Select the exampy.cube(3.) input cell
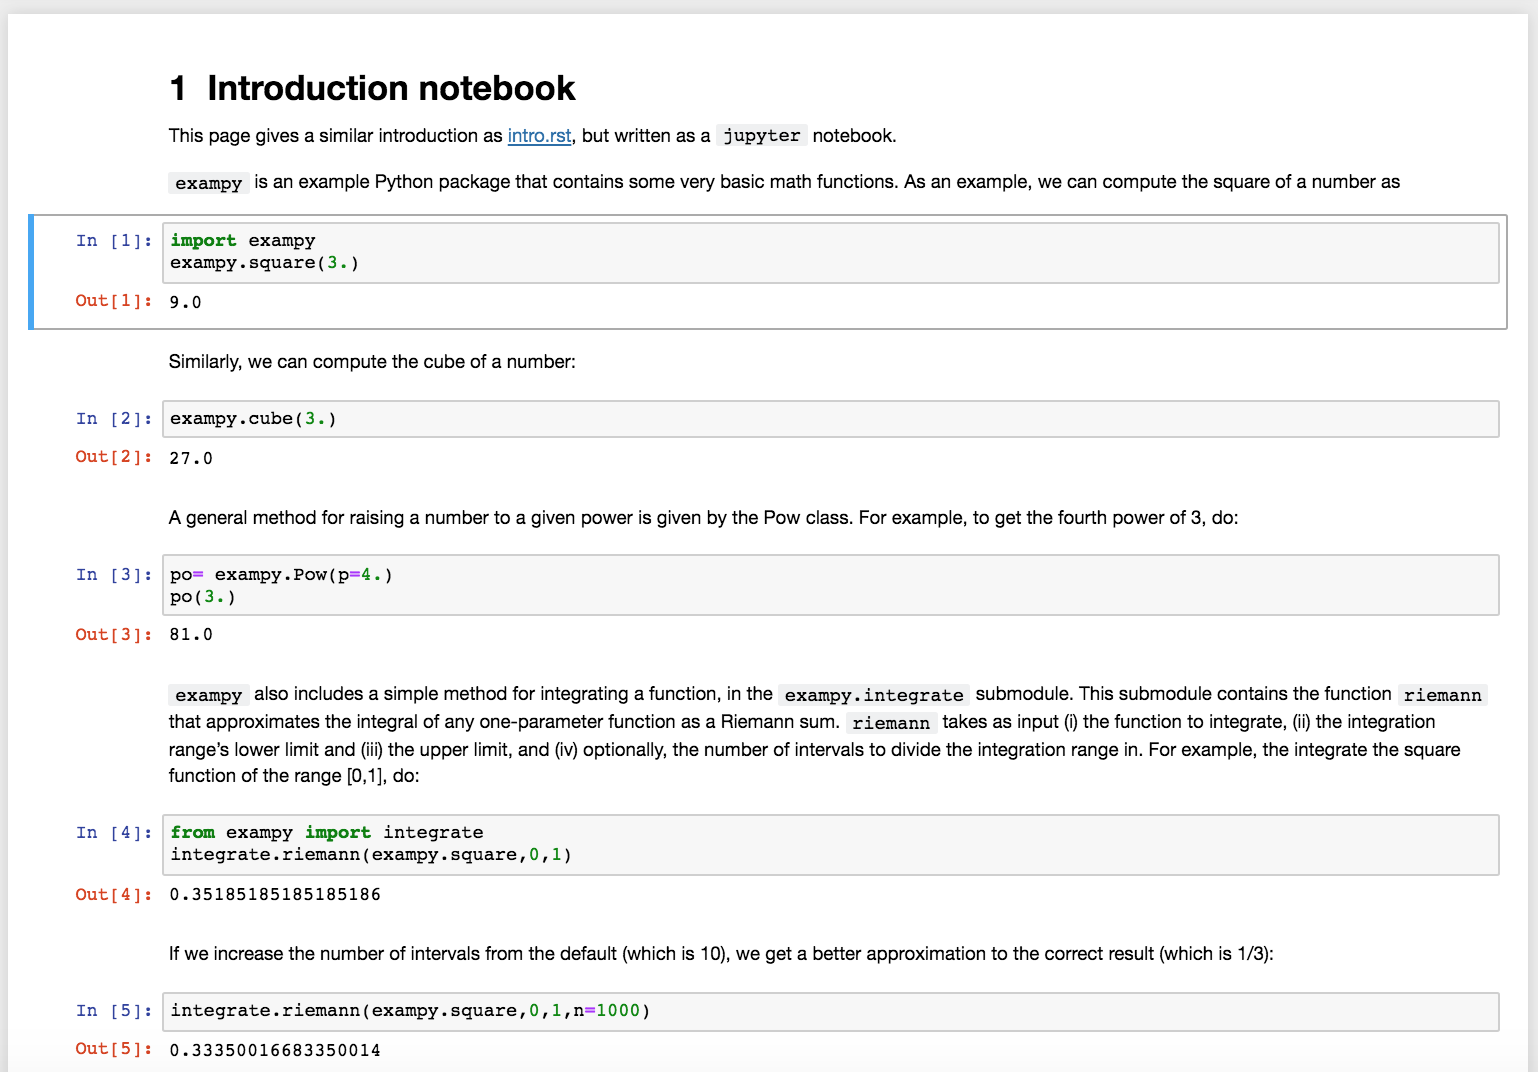Screen dimensions: 1538x1072 [x=830, y=419]
